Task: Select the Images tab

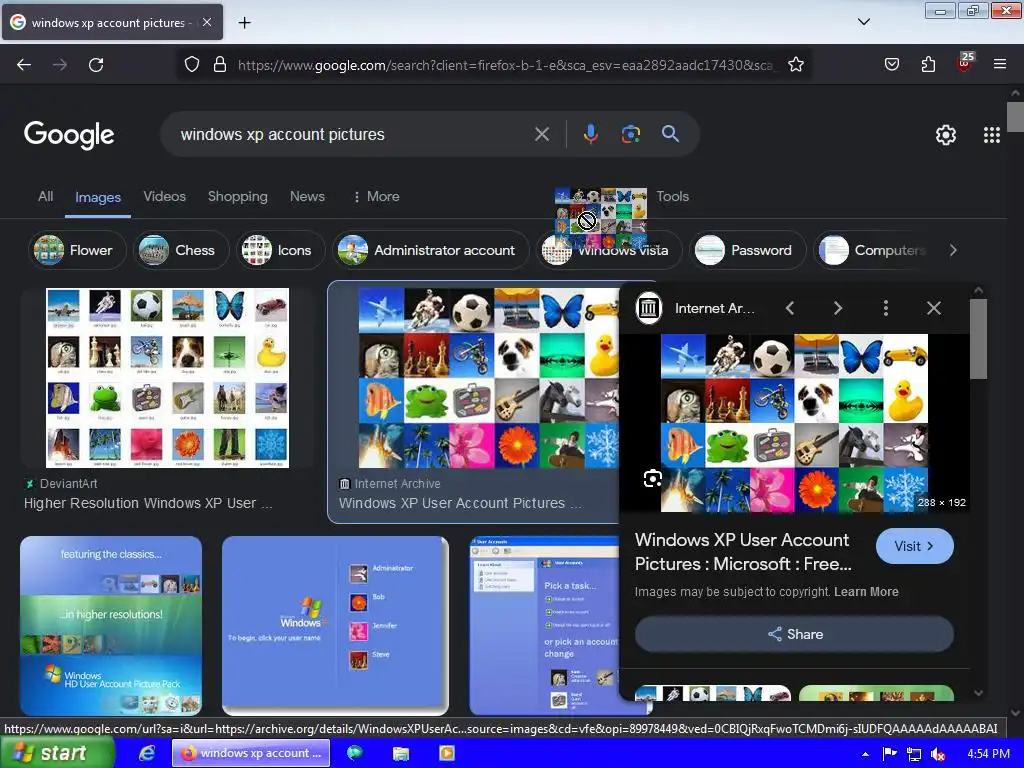Action: click(x=98, y=197)
